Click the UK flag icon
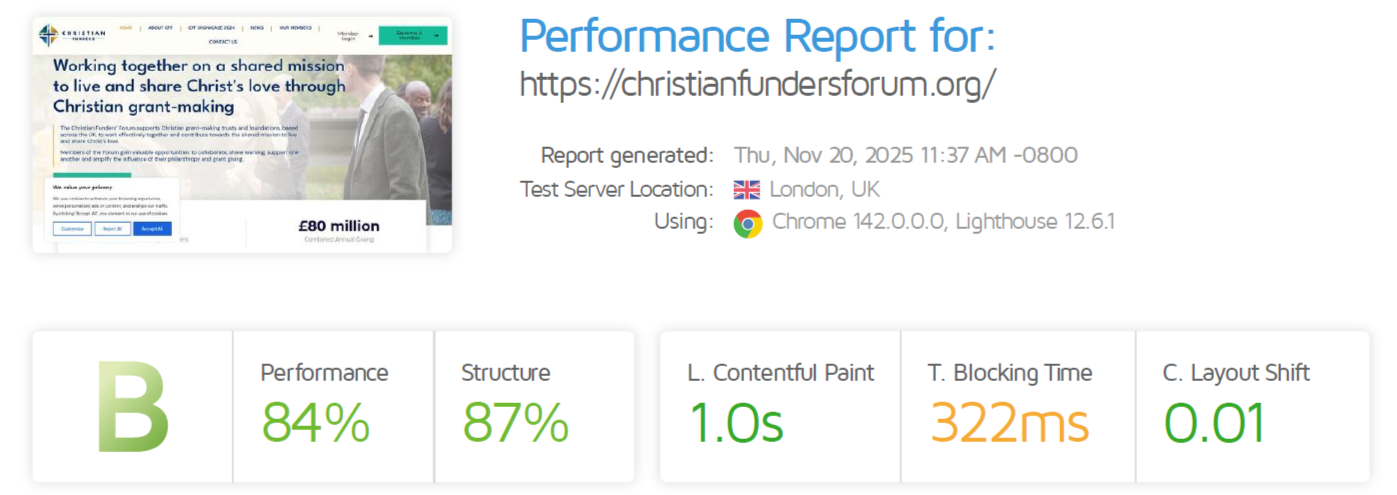1397x495 pixels. (x=746, y=189)
